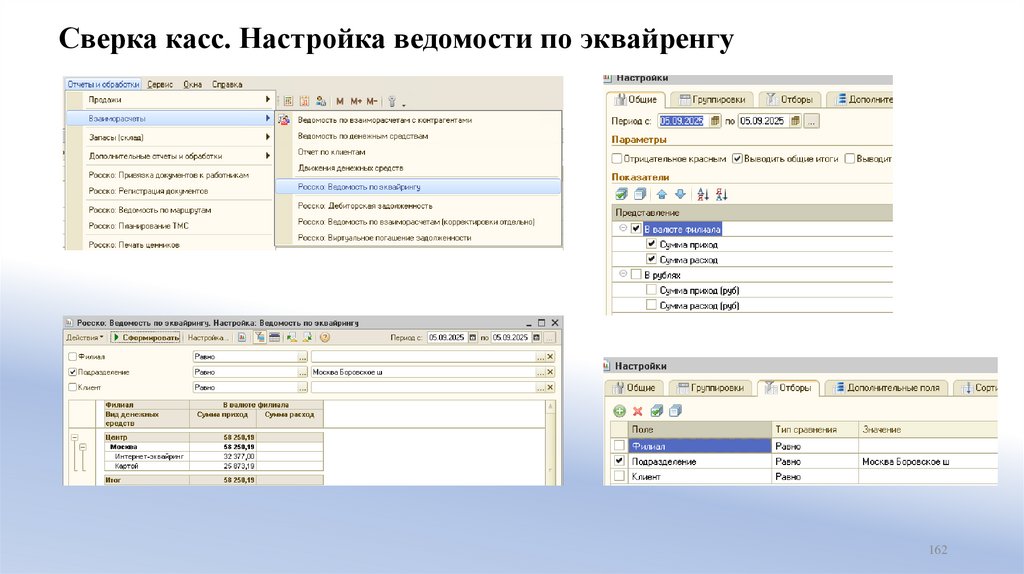
Task: Sort indicators descending icon
Action: click(x=722, y=194)
